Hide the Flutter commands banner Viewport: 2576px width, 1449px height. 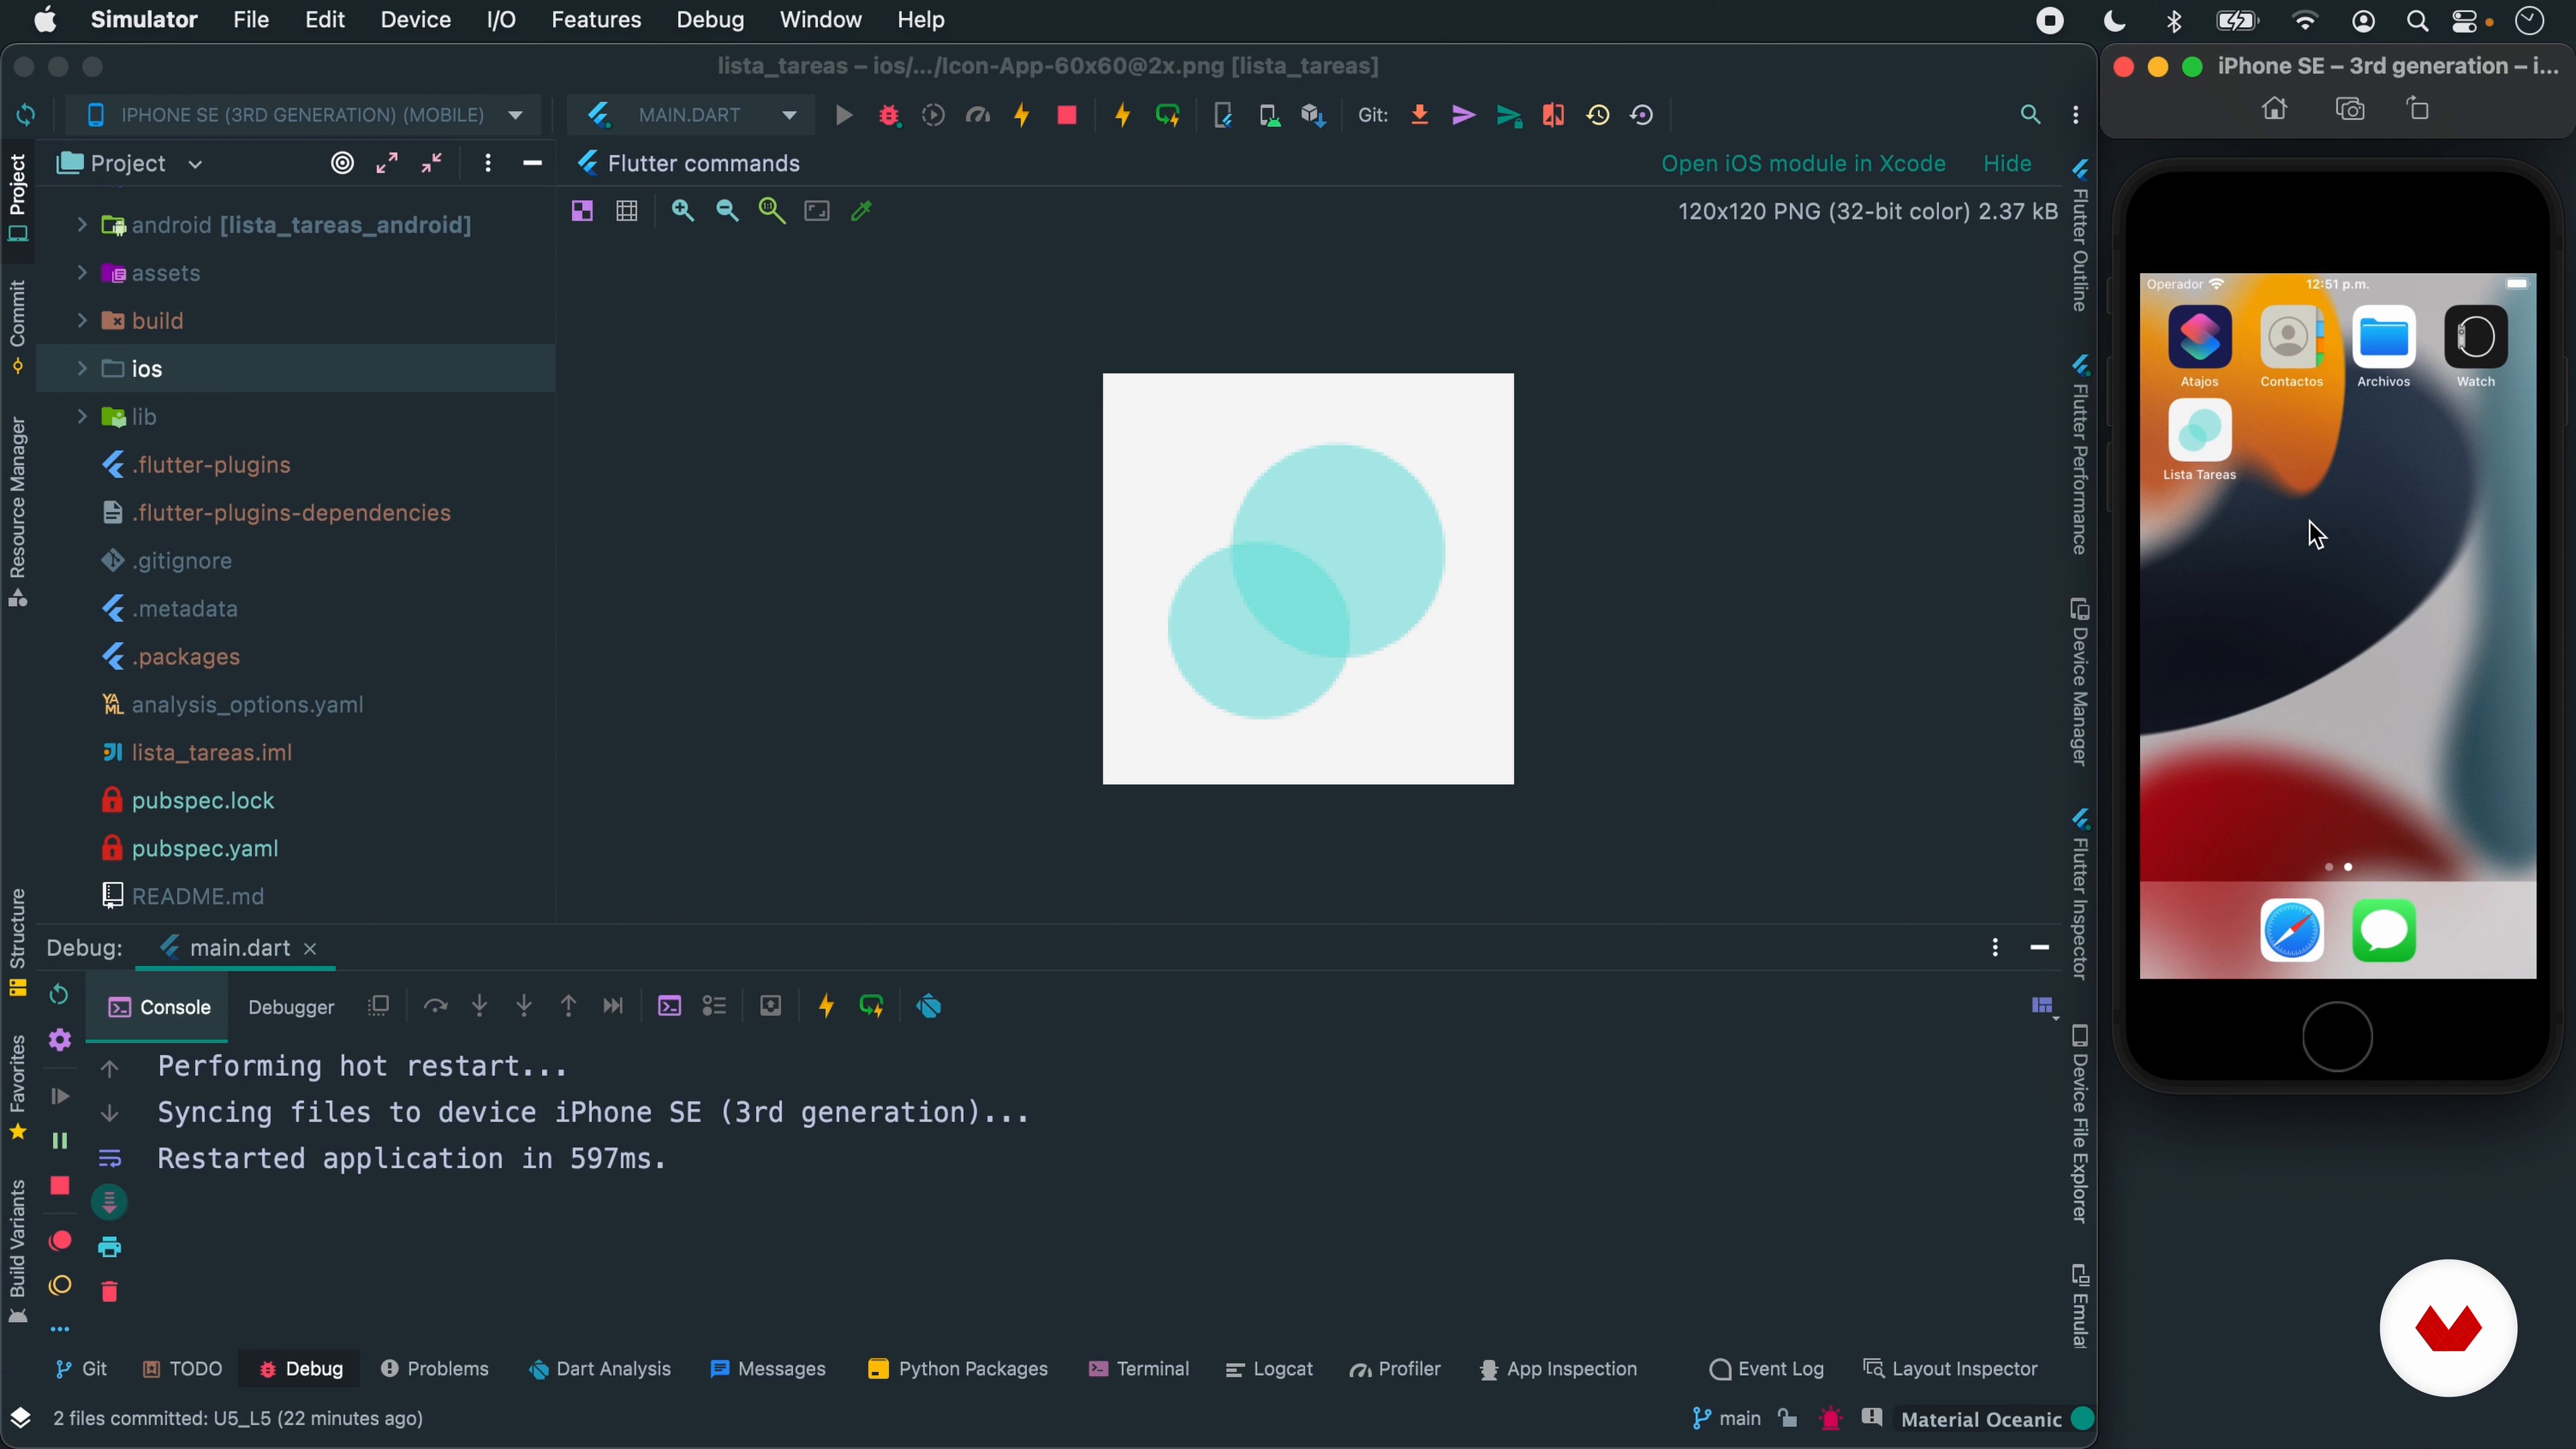(2007, 163)
